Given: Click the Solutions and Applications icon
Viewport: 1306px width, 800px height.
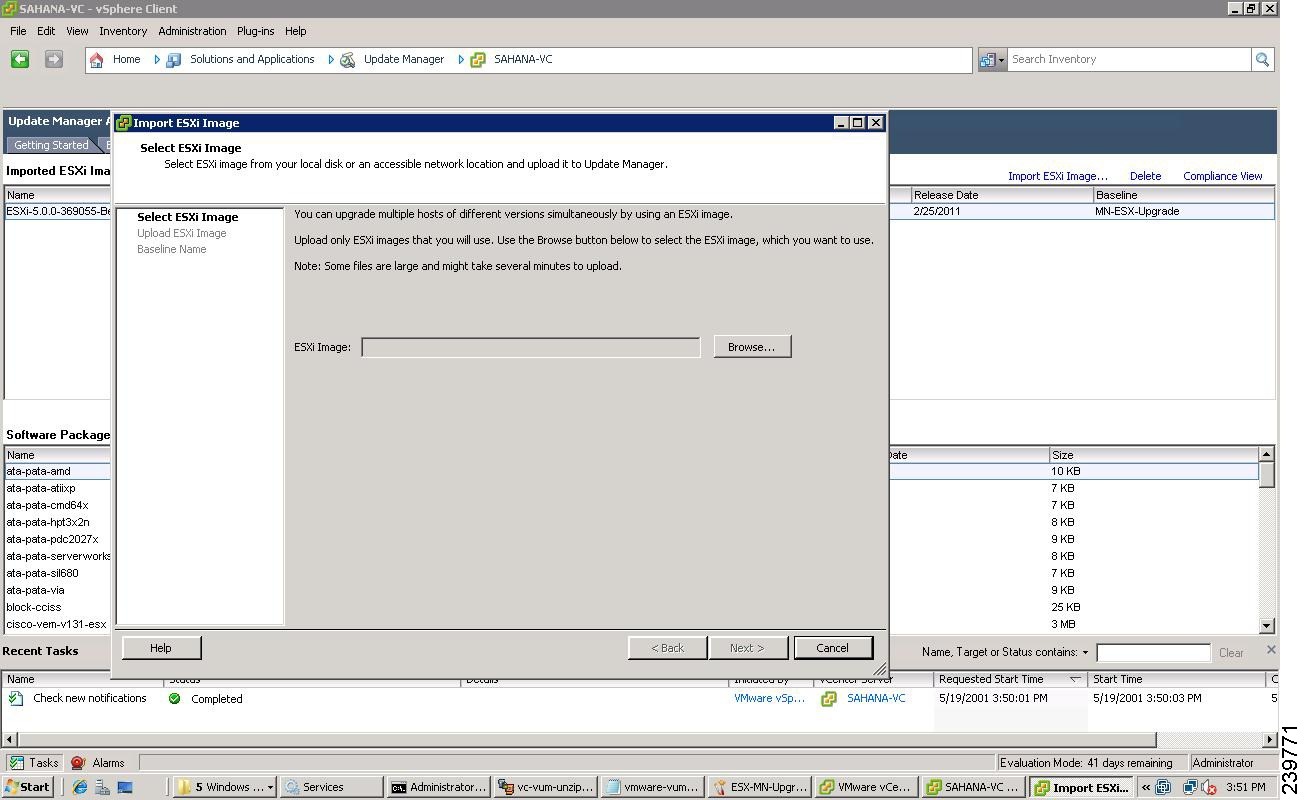Looking at the screenshot, I should click(x=173, y=60).
